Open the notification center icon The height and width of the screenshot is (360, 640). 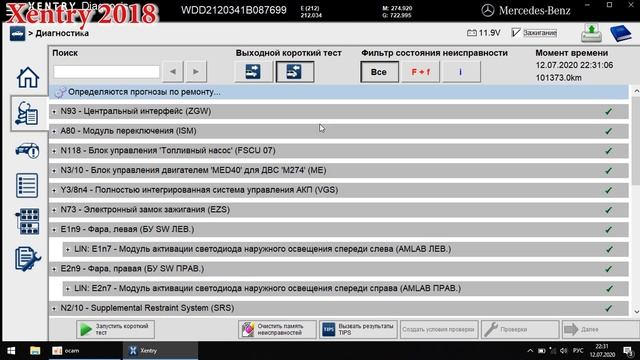coord(628,351)
